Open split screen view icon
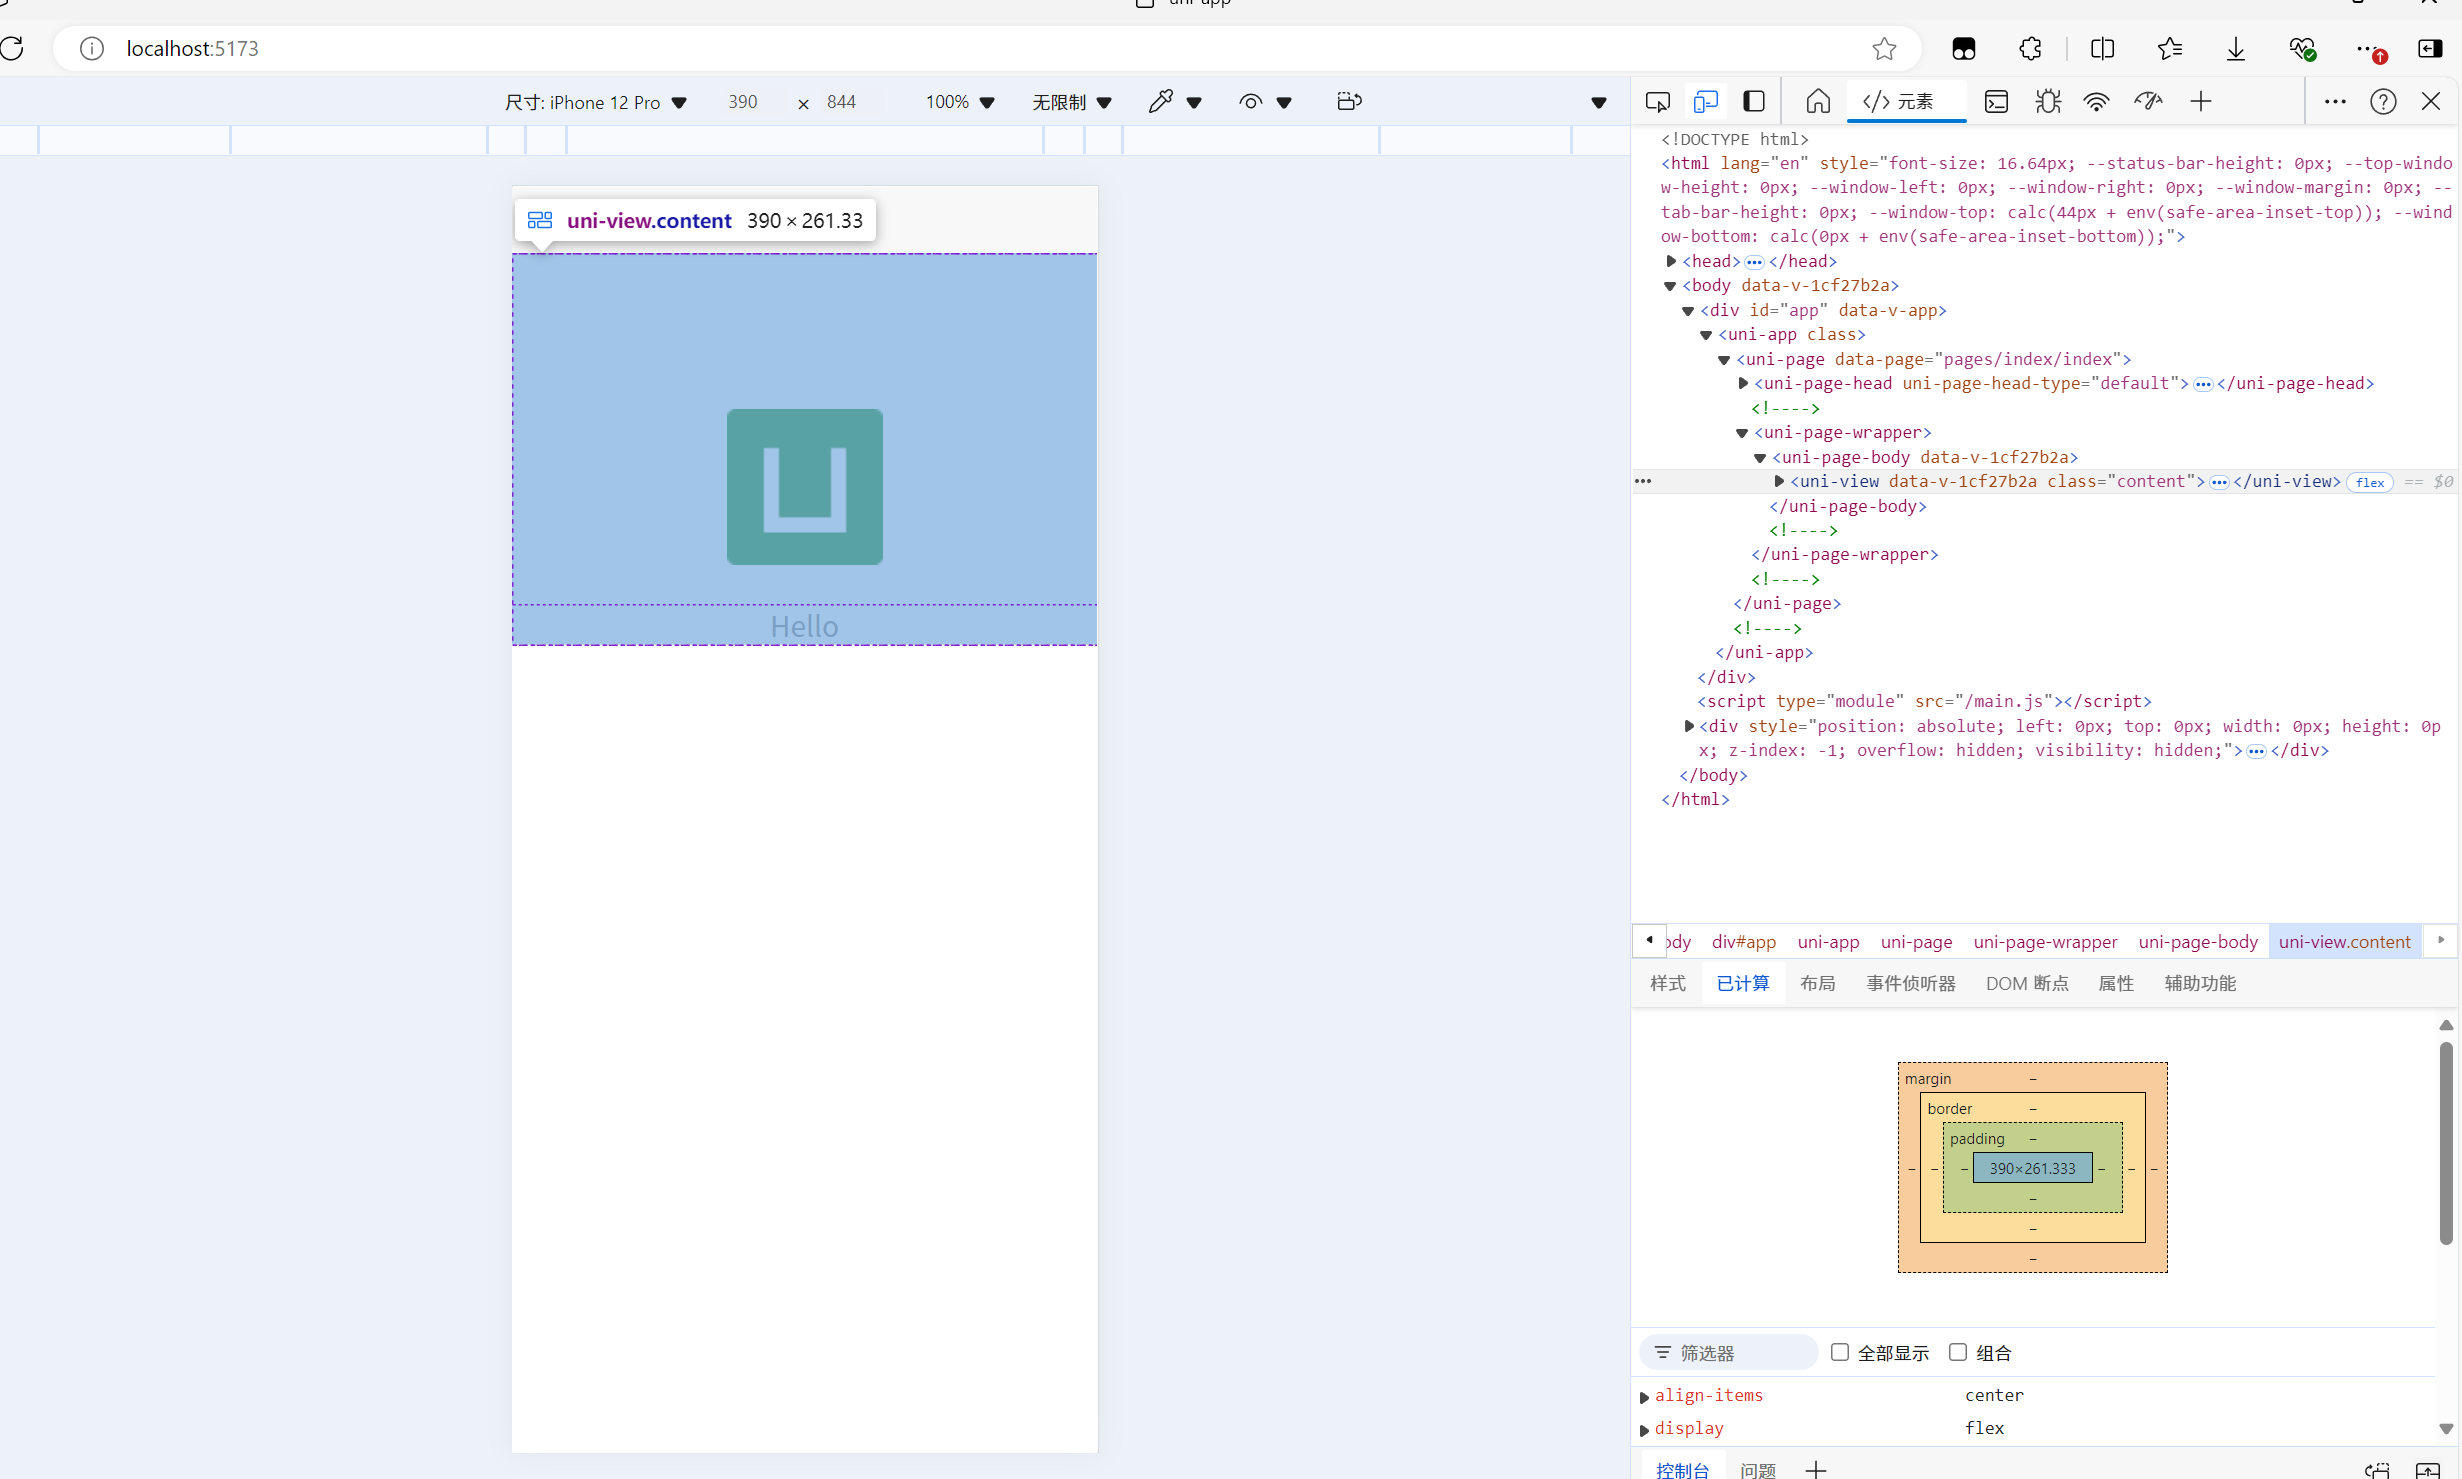 2102,48
